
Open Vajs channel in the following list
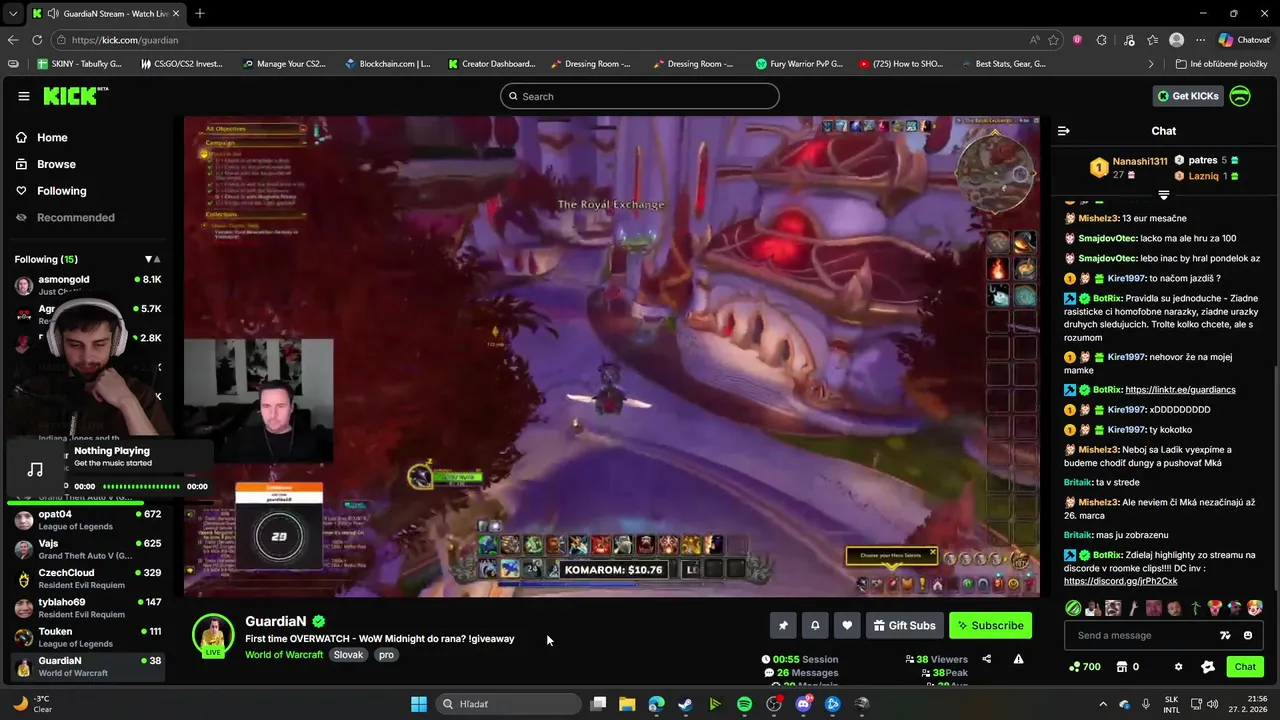click(87, 549)
